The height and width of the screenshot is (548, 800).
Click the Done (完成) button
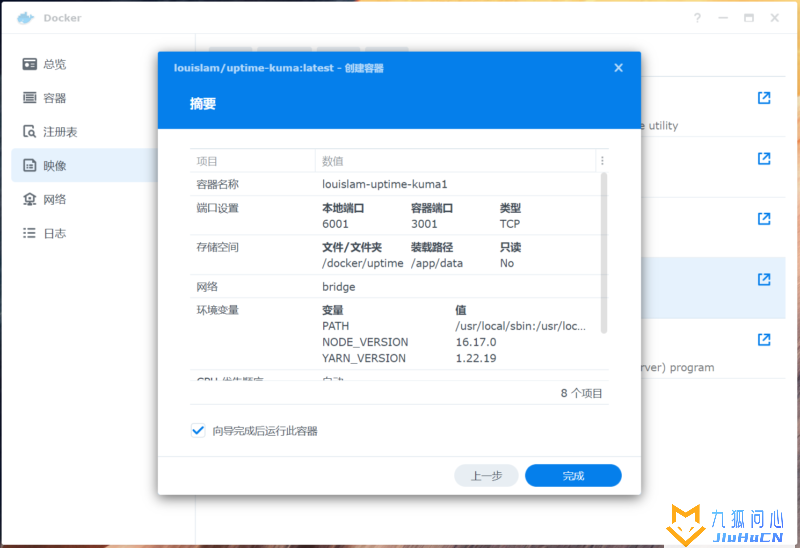click(x=573, y=476)
